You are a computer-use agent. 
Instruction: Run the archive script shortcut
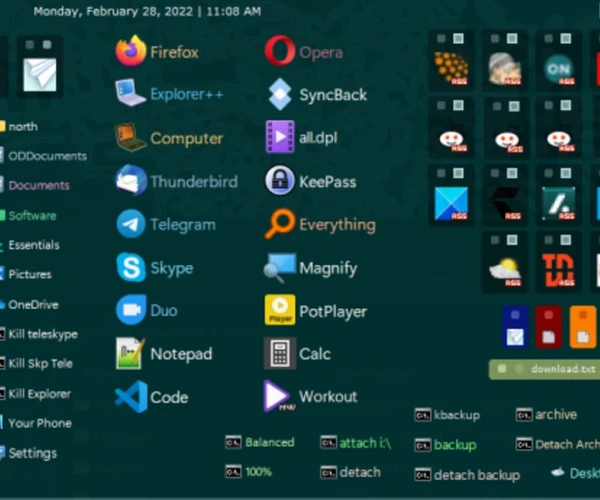546,414
